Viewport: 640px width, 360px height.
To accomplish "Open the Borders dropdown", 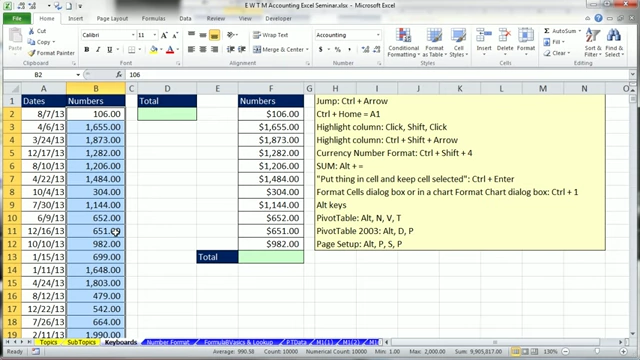I will 140,49.
